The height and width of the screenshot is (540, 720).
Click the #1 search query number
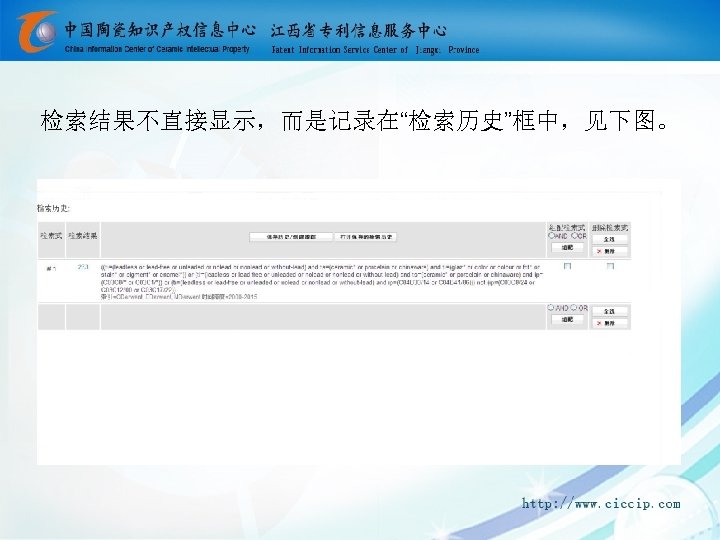pos(51,269)
